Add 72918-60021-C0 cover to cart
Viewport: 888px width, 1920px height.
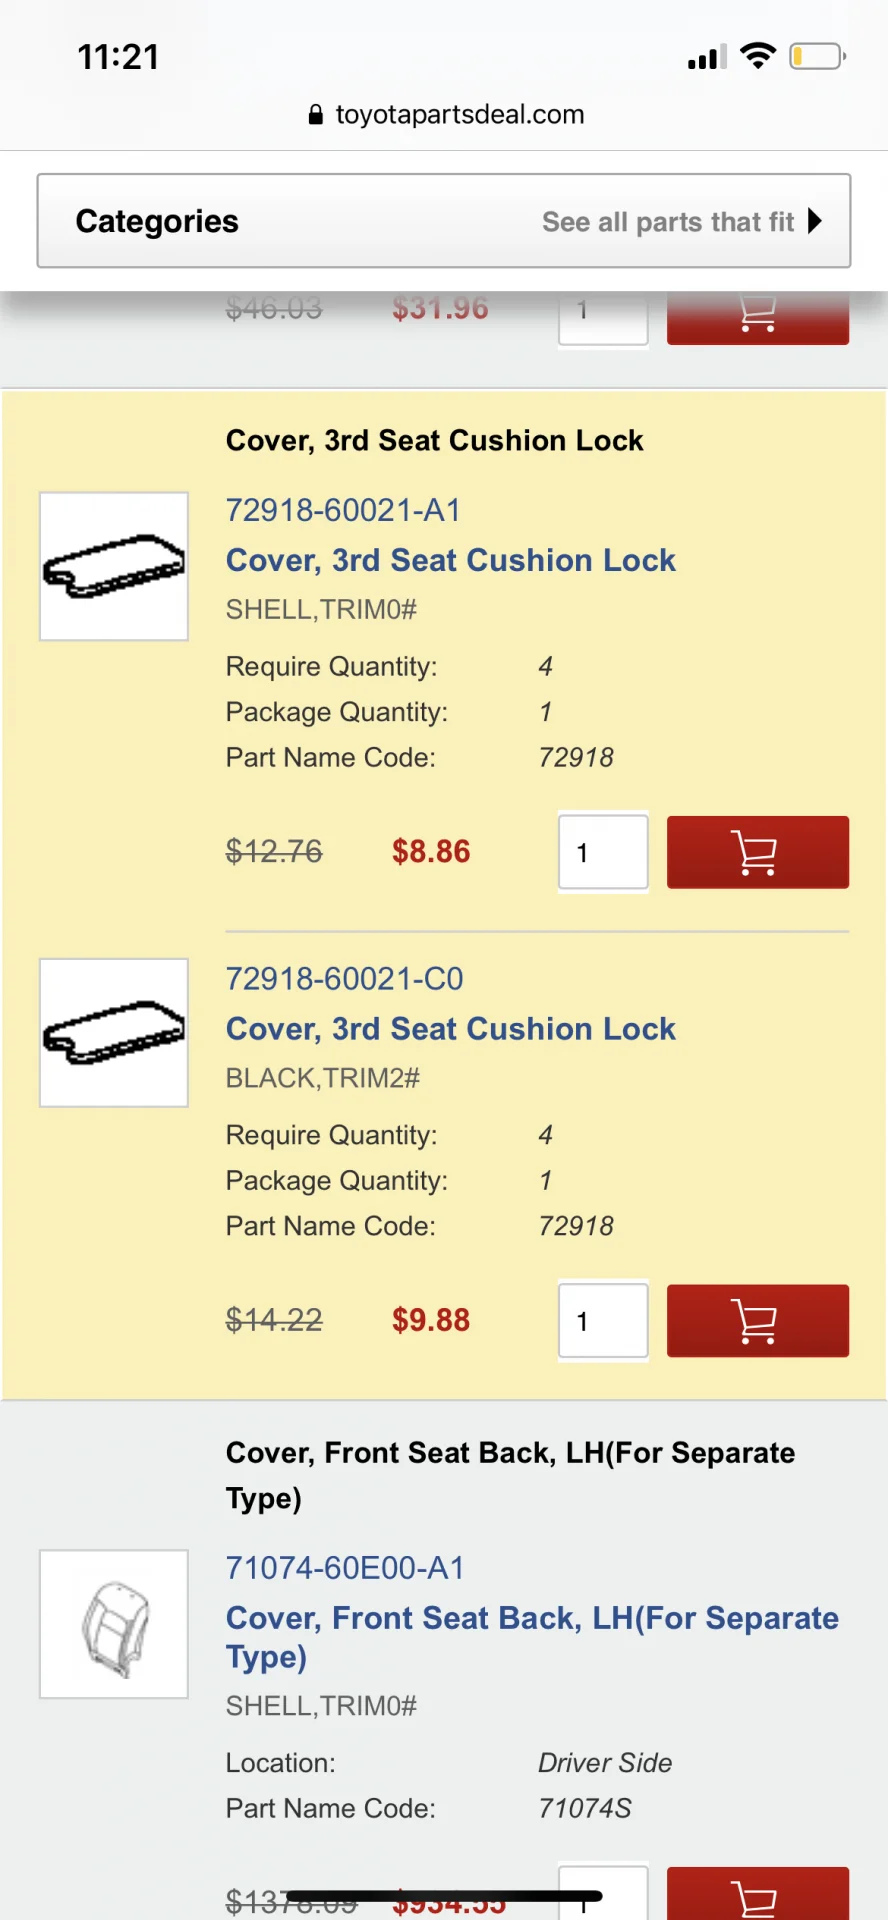coord(757,1320)
